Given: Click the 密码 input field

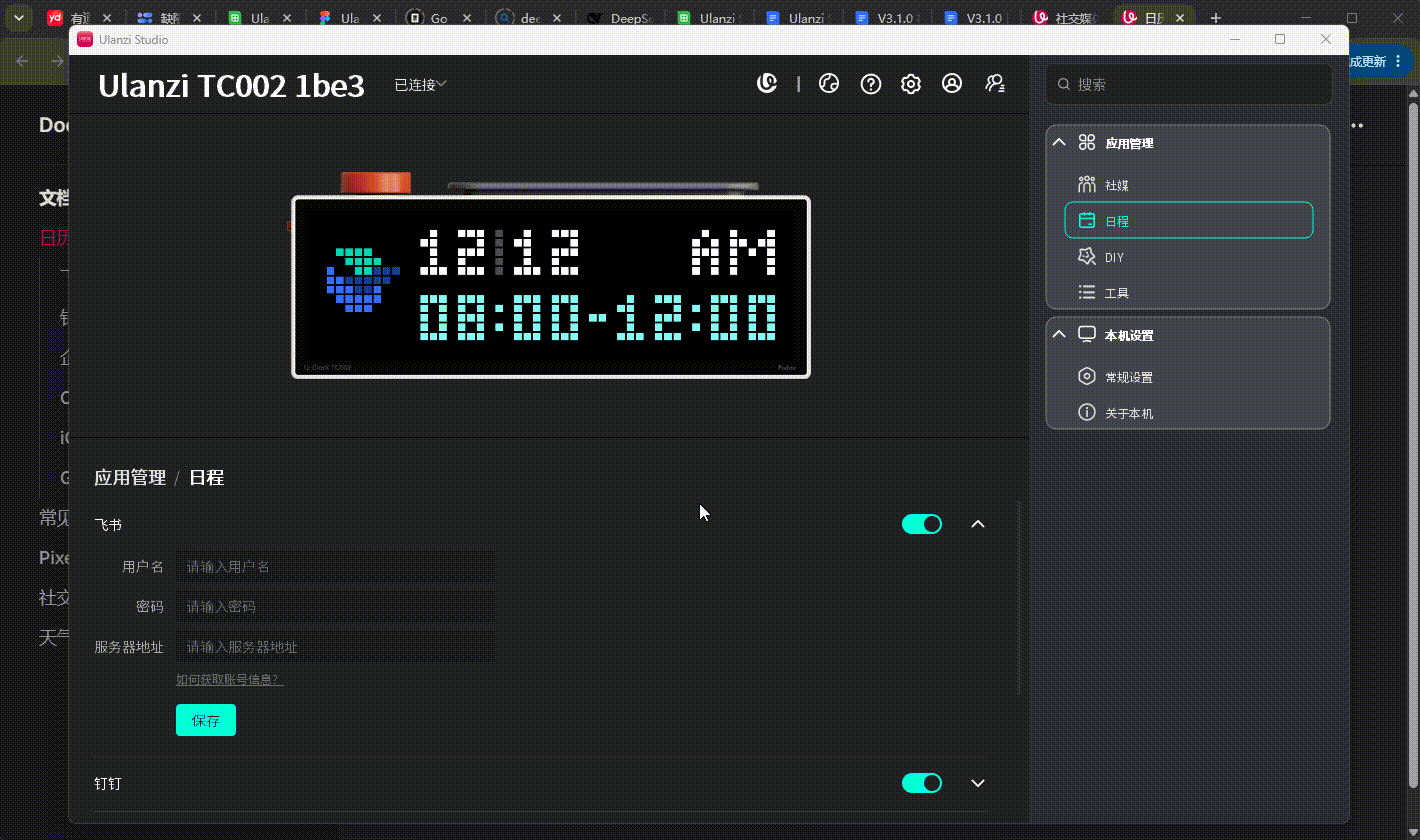Looking at the screenshot, I should 335,606.
